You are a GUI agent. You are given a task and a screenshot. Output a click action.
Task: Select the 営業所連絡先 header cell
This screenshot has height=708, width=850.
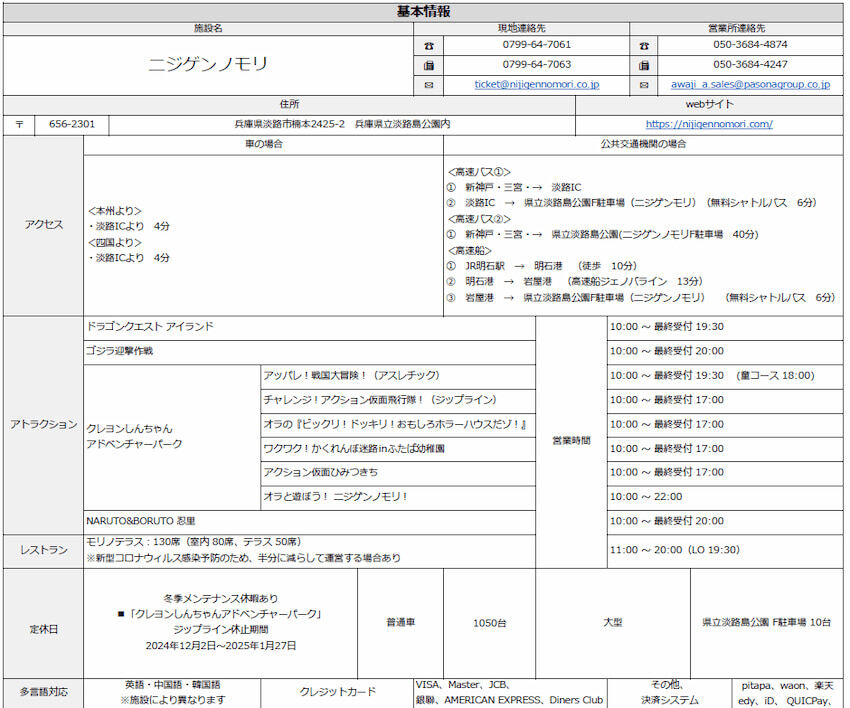pyautogui.click(x=737, y=29)
